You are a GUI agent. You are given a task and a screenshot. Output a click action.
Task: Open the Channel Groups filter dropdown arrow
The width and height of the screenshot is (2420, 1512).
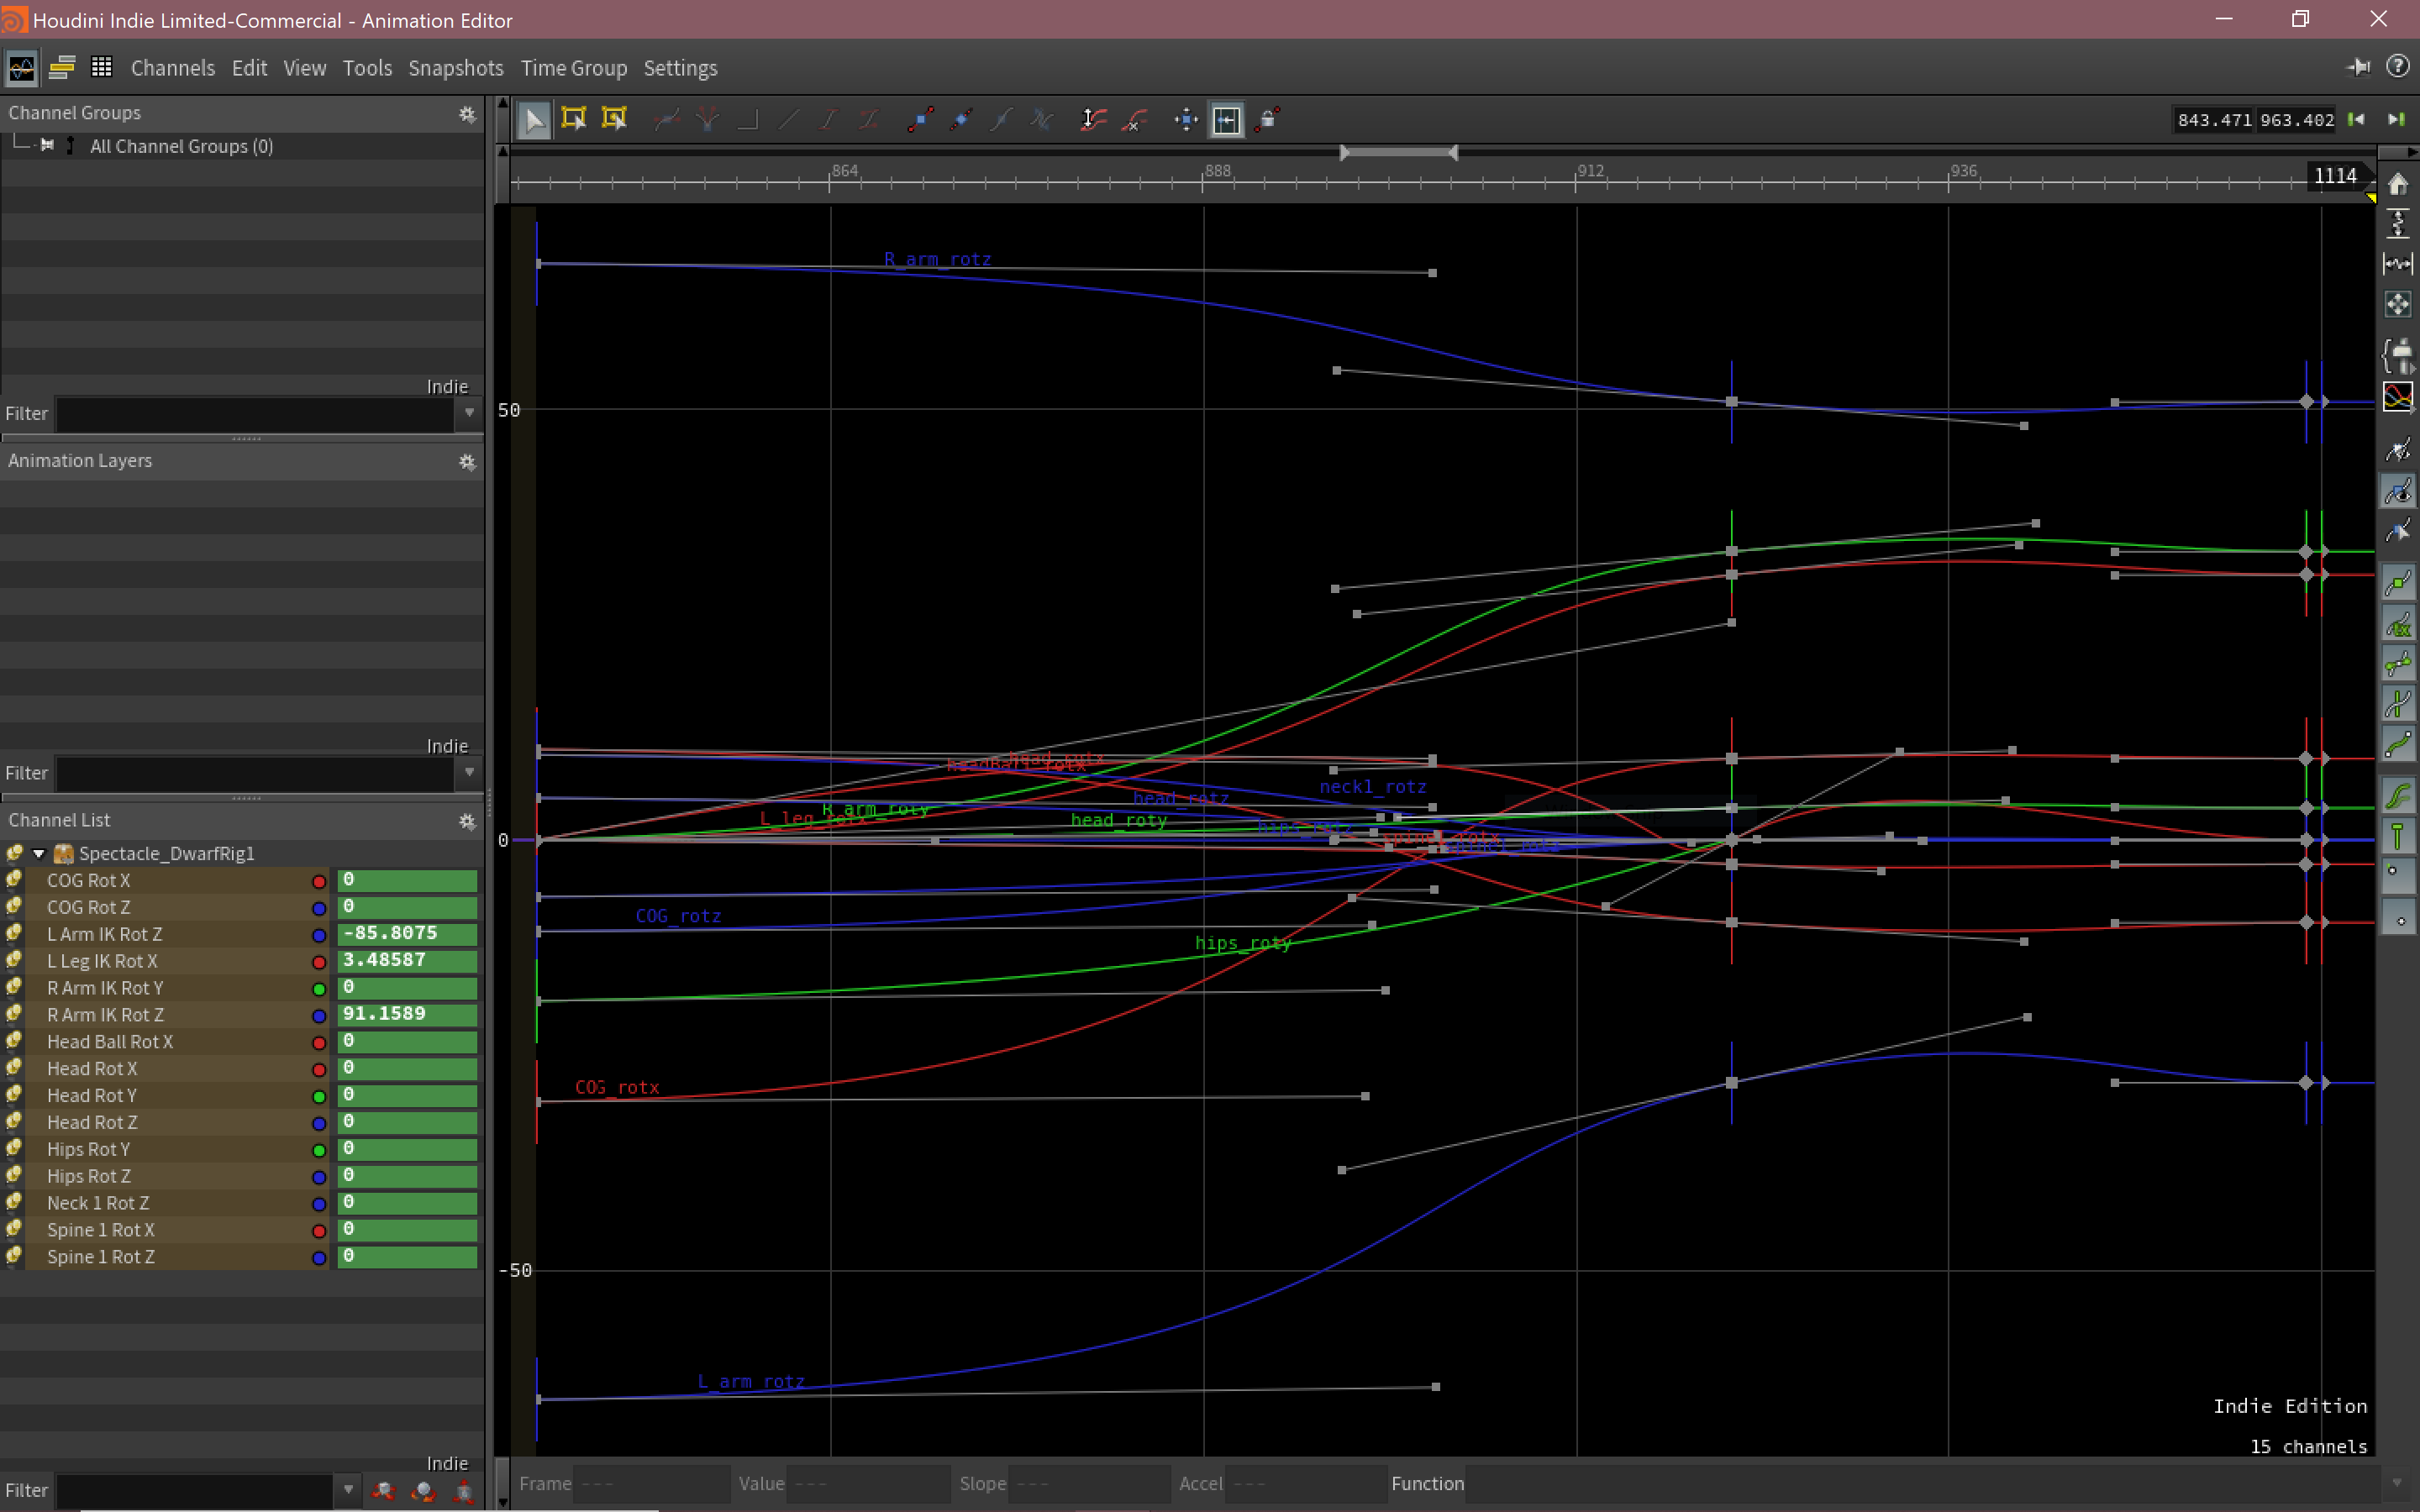point(469,413)
